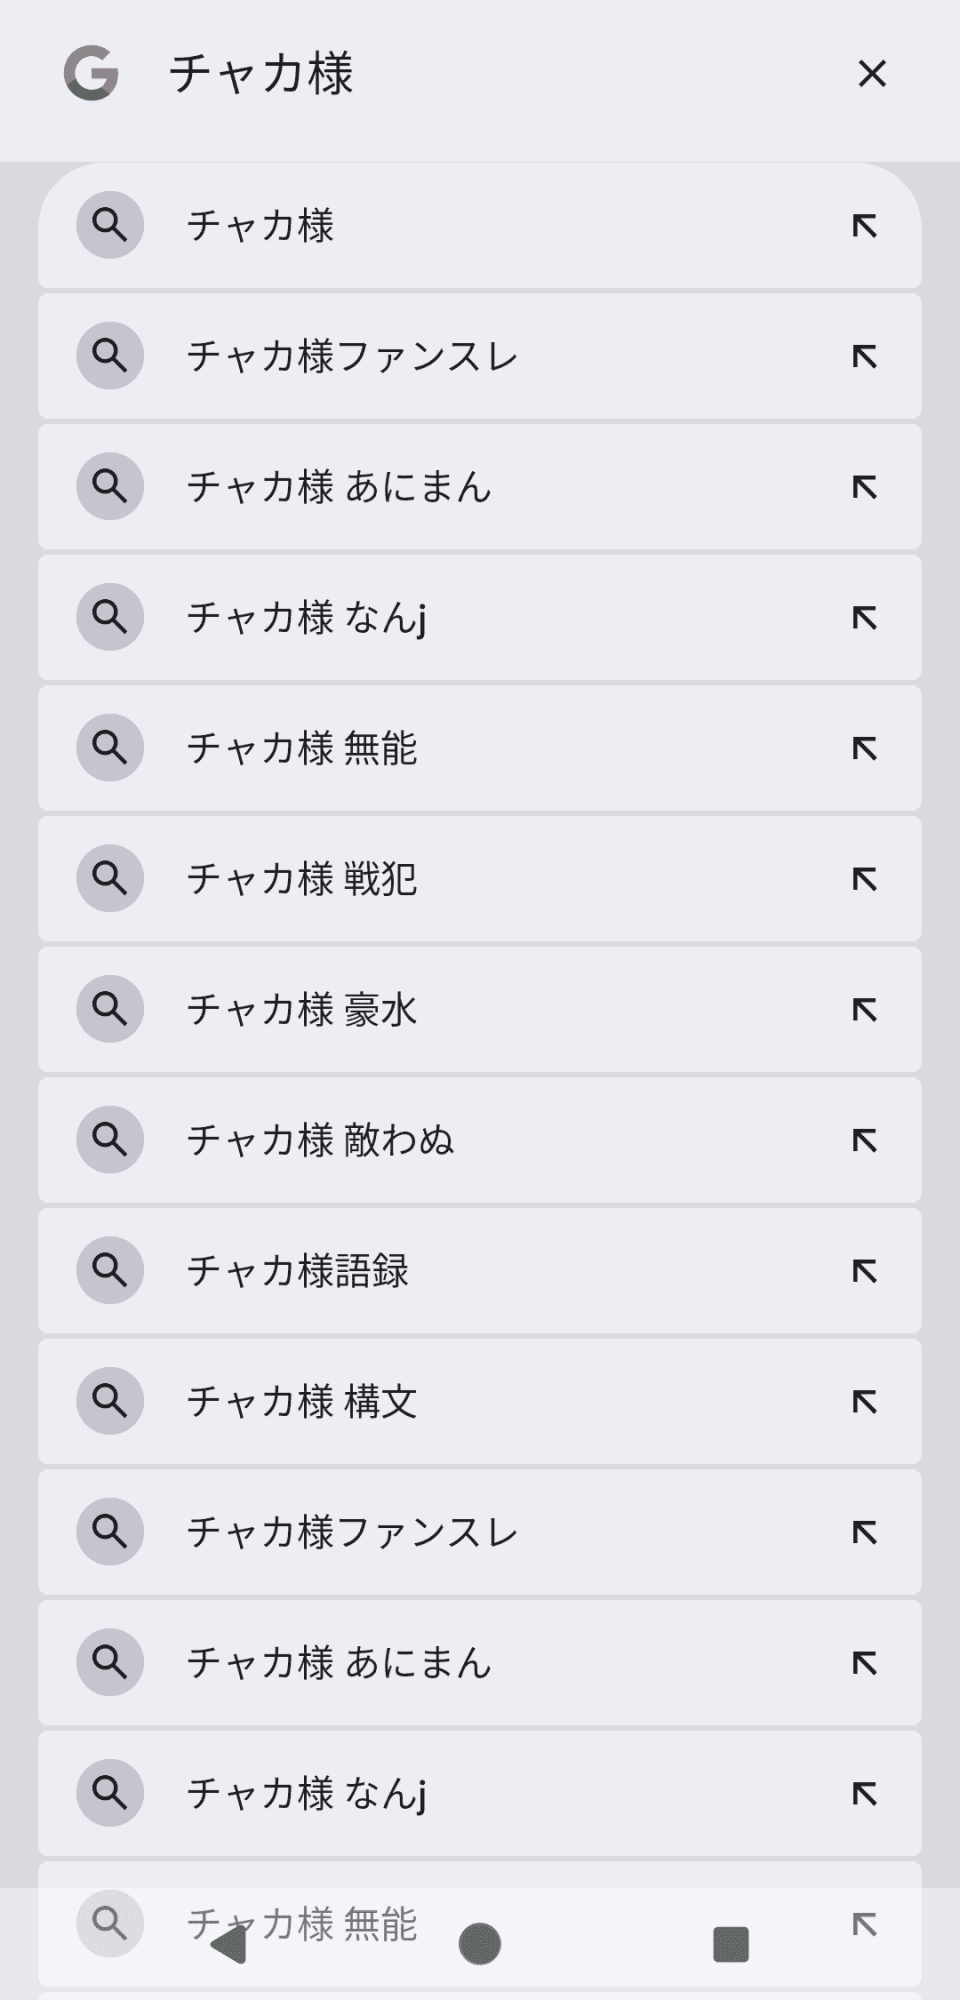
Task: Tap the insert arrow on the plain チャカ様 suggestion
Action: coord(864,226)
